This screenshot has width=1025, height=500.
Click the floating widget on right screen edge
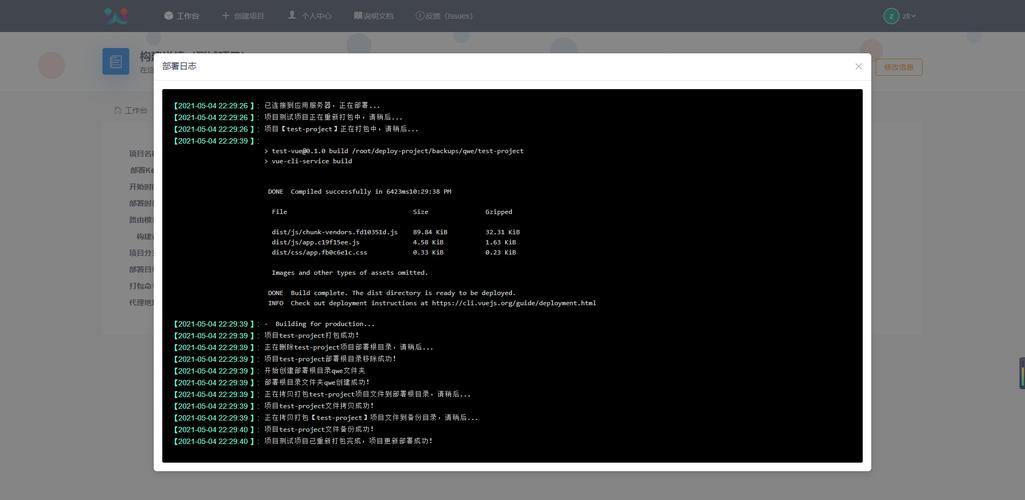pos(1021,373)
